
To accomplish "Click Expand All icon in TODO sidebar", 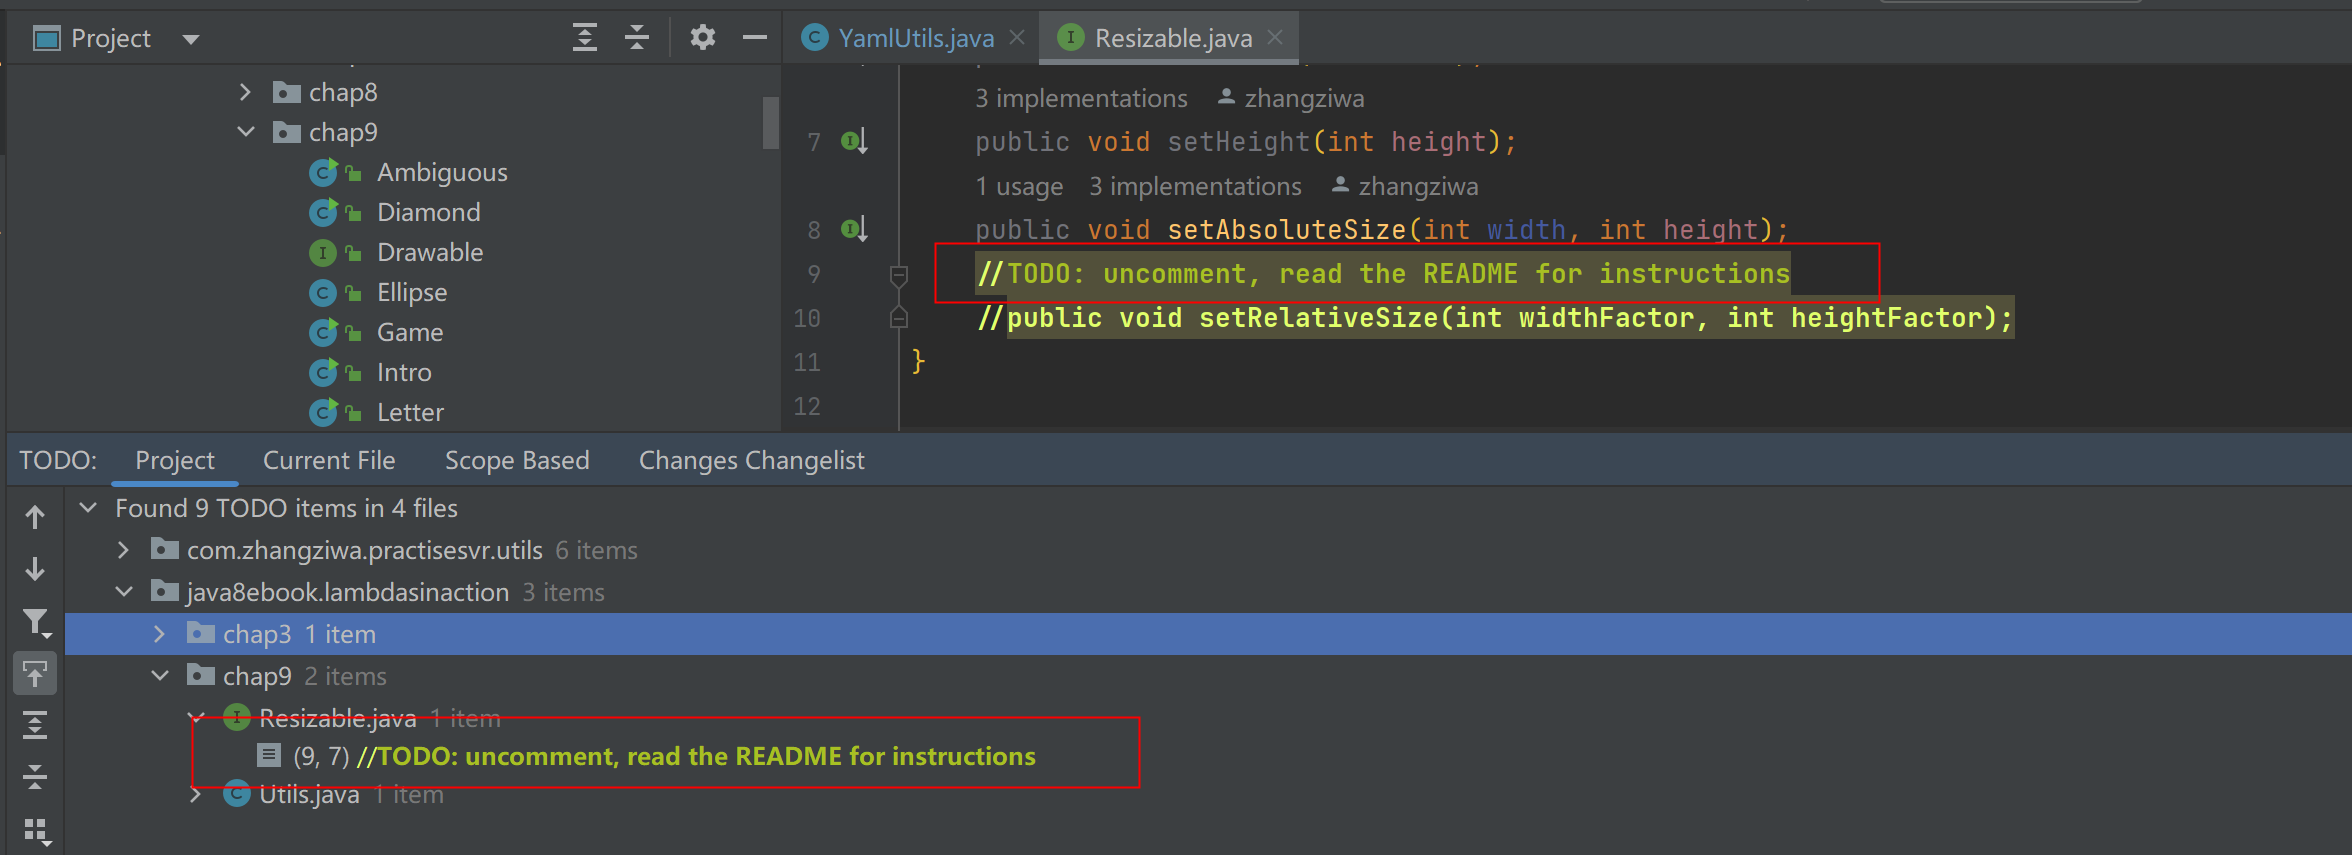I will 35,725.
